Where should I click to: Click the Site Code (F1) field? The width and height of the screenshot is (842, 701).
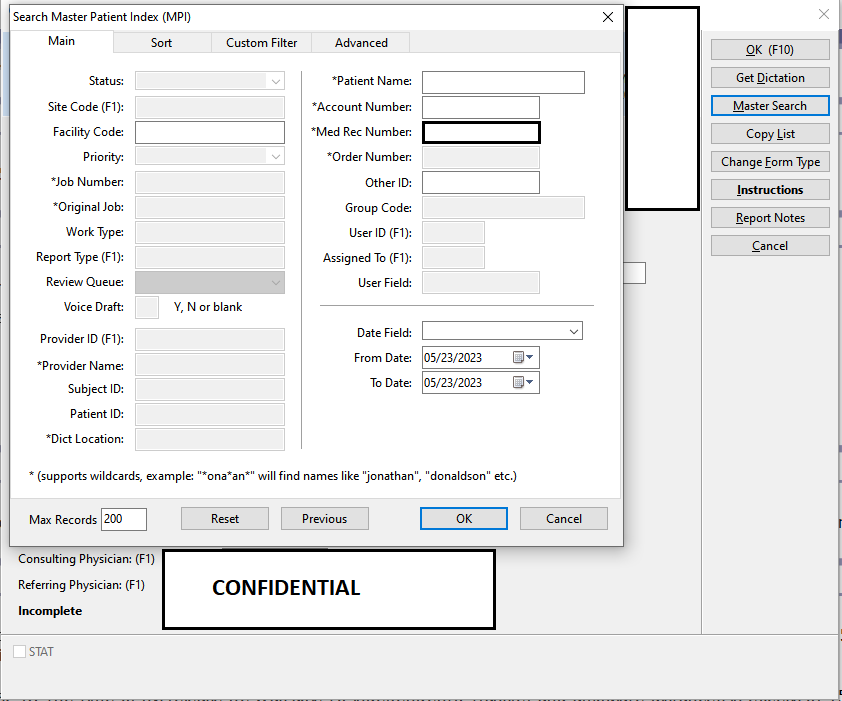tap(209, 107)
